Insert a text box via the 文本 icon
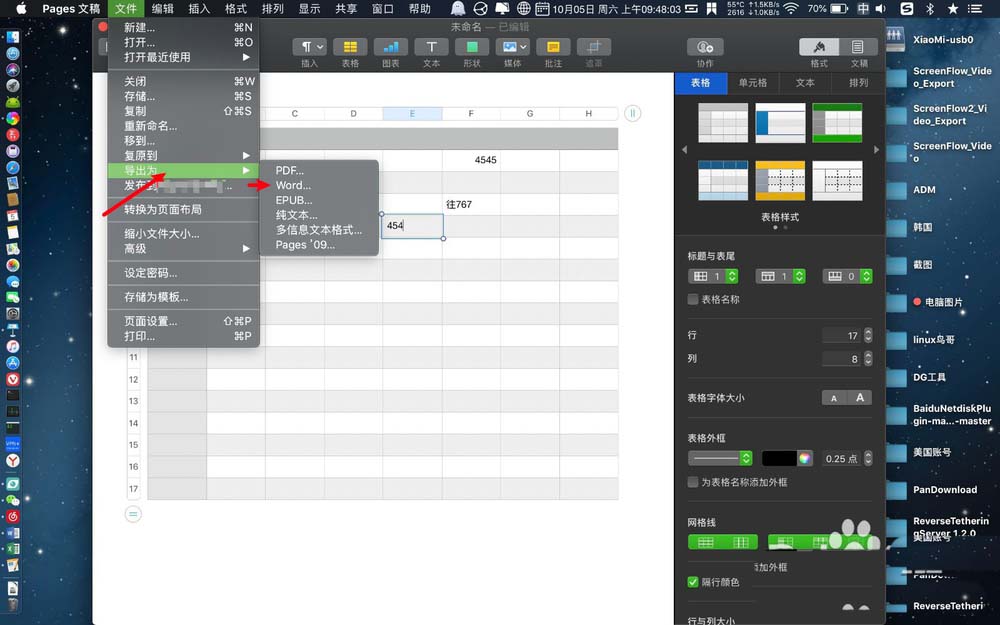The image size is (1000, 625). tap(431, 46)
